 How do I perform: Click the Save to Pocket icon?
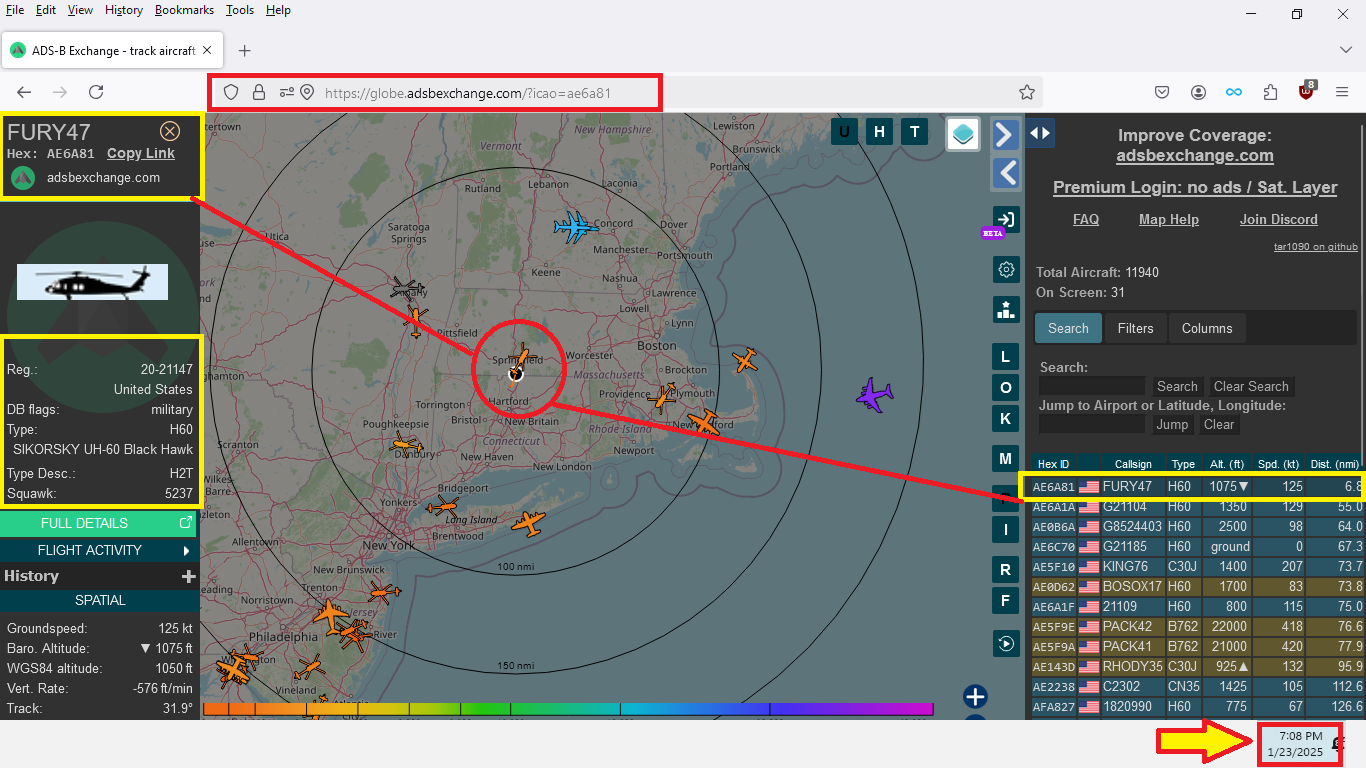pyautogui.click(x=1162, y=92)
